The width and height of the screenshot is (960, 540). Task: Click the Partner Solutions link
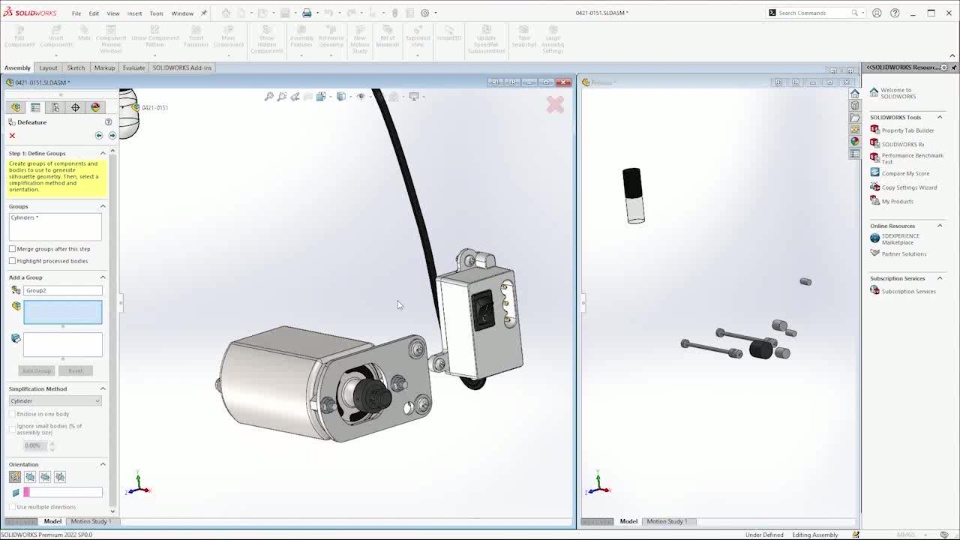(x=904, y=254)
